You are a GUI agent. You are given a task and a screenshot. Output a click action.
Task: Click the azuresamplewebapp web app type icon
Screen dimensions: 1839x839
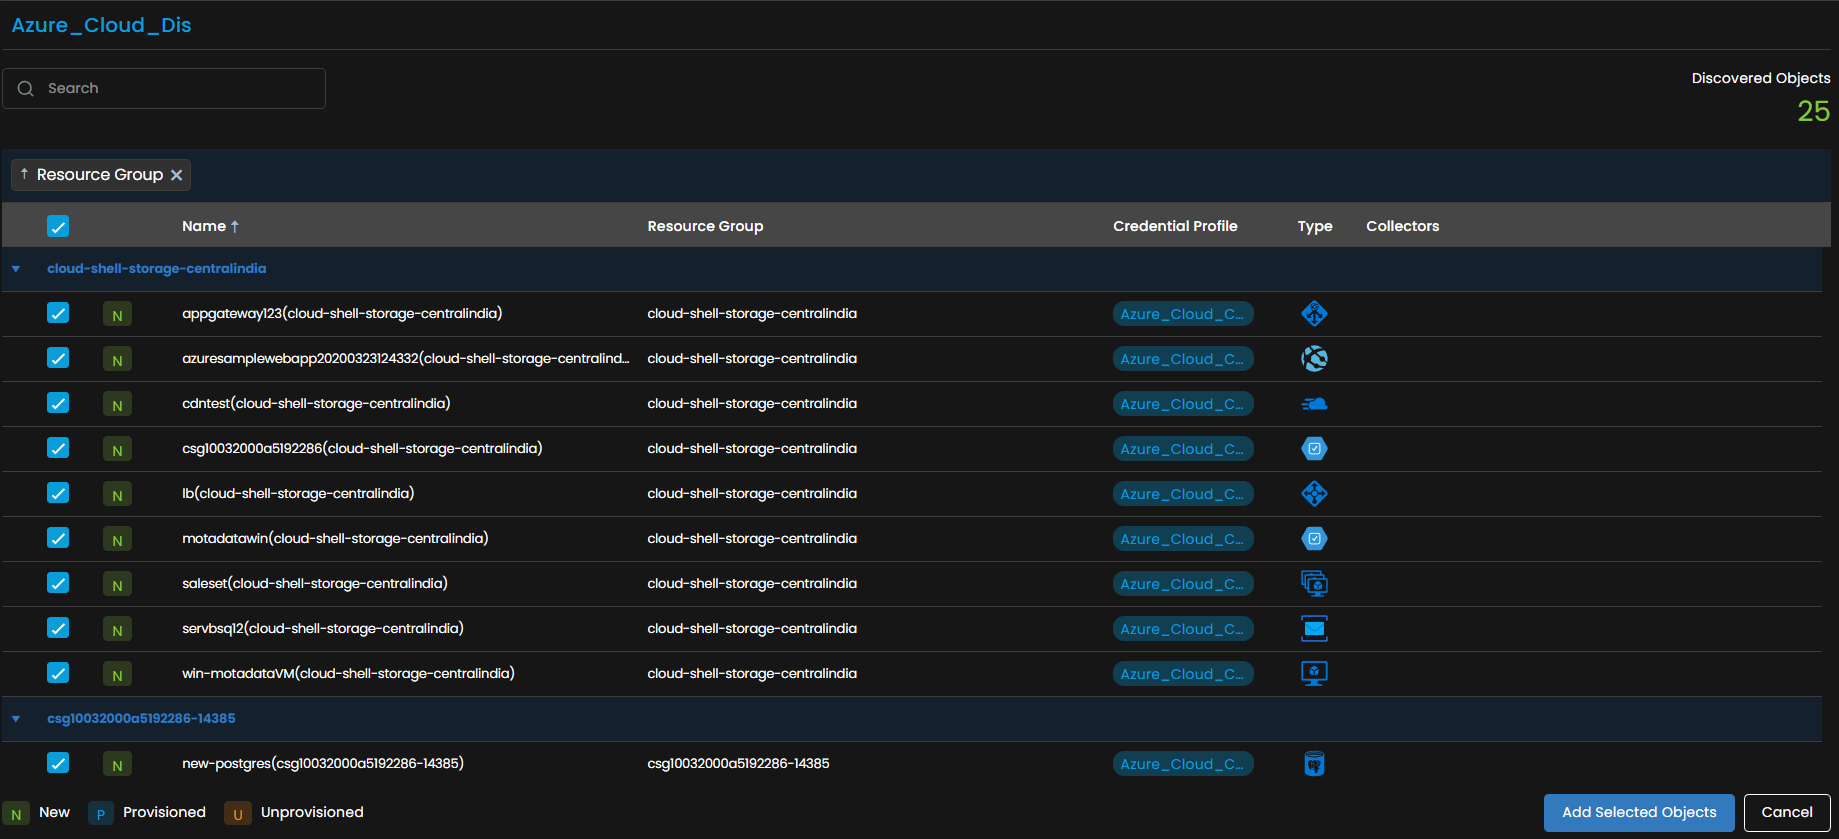1314,359
